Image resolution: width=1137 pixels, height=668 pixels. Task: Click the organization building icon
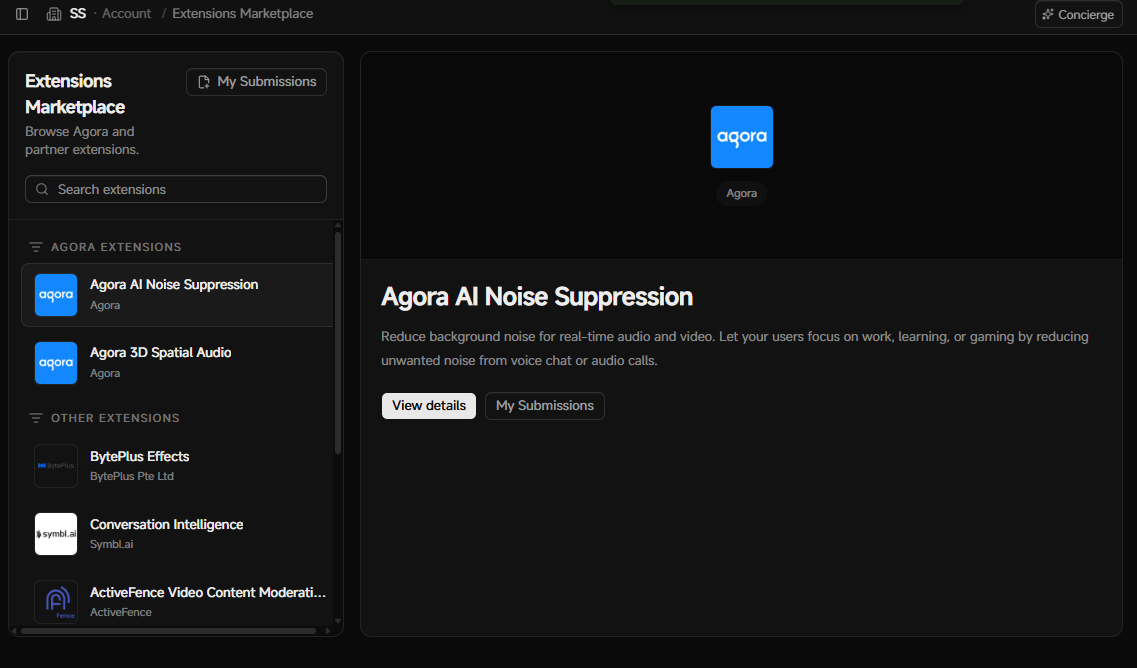pyautogui.click(x=54, y=14)
